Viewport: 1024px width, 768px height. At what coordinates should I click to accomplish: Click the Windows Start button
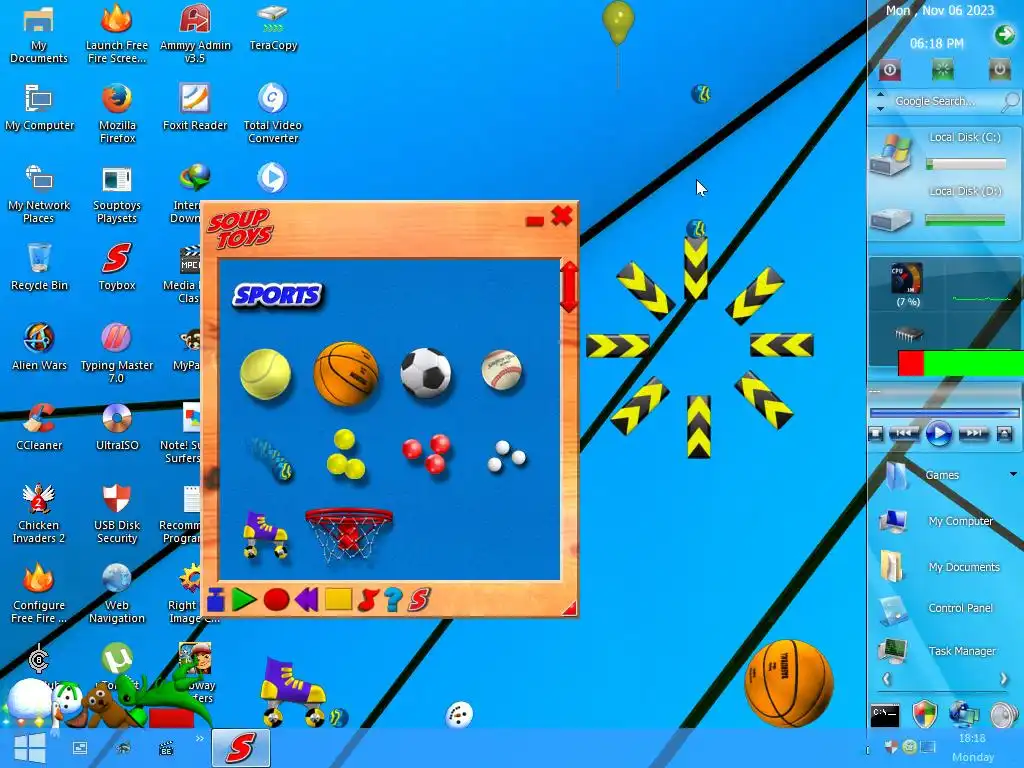(29, 748)
